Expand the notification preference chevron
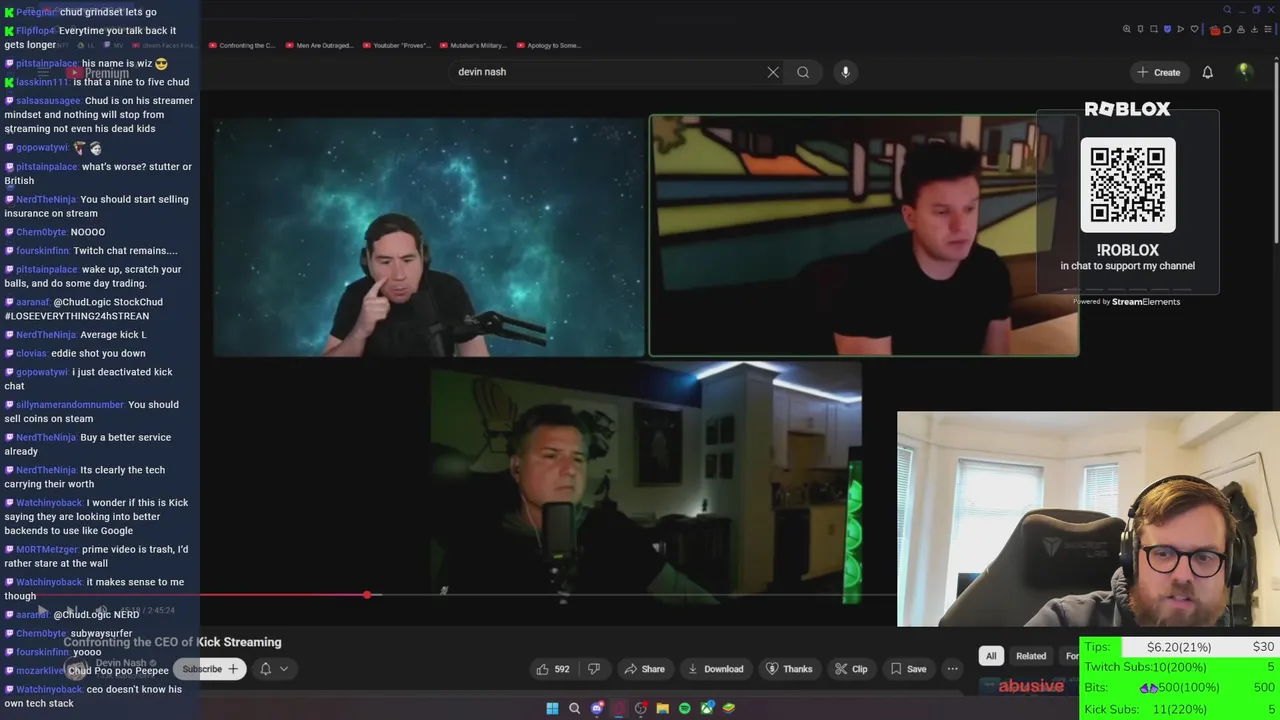Screen dimensions: 1280x720 284,669
